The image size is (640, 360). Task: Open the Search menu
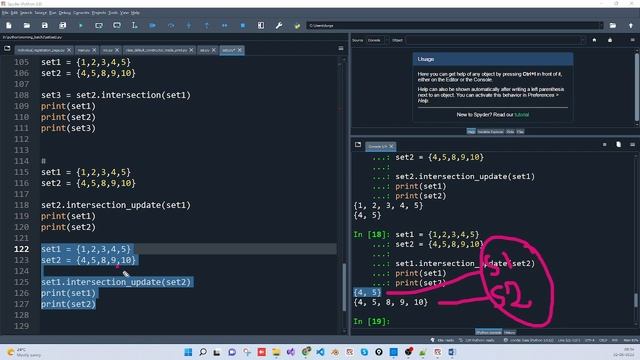click(26, 13)
